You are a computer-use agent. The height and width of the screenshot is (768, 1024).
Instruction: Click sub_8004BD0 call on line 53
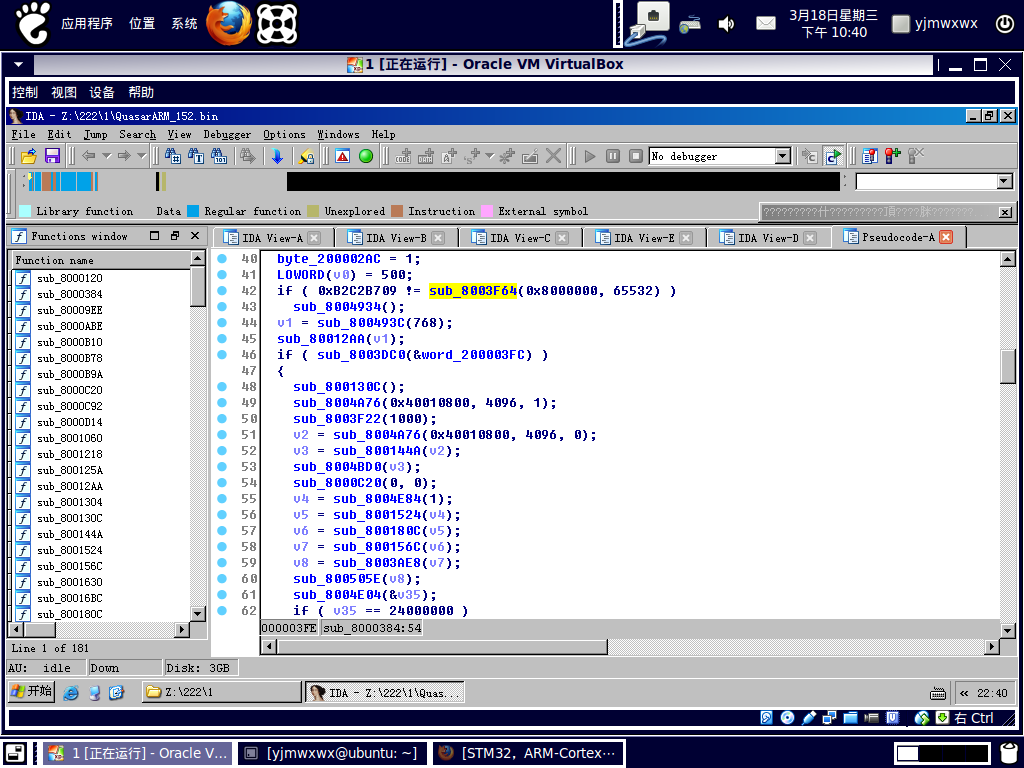pyautogui.click(x=337, y=467)
